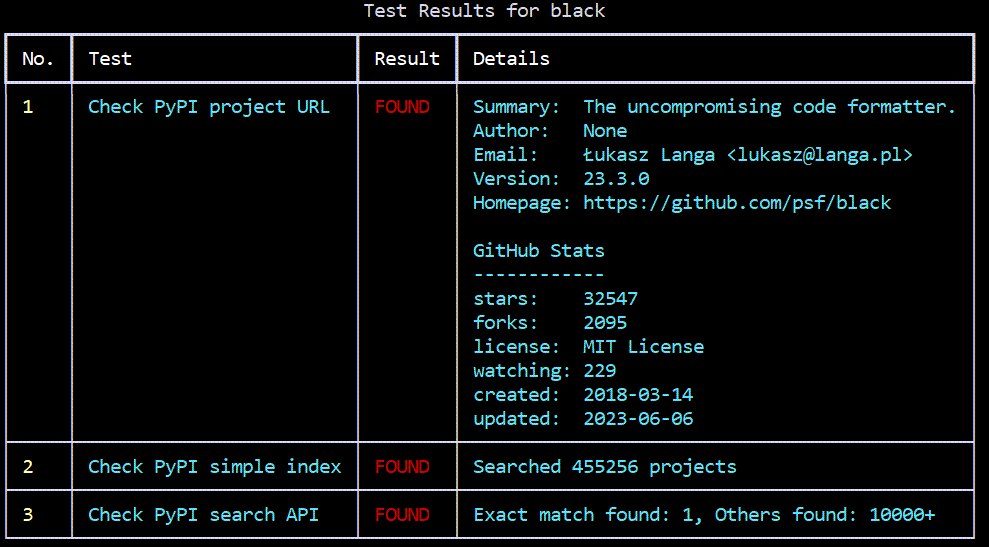Click FOUND result for search API test
Image resolution: width=989 pixels, height=547 pixels.
click(402, 514)
